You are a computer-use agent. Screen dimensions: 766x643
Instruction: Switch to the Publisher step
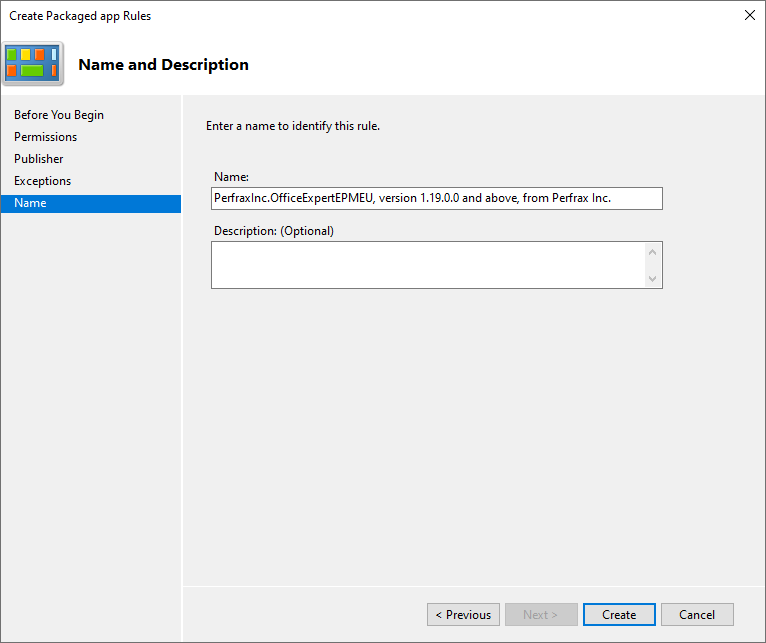39,159
